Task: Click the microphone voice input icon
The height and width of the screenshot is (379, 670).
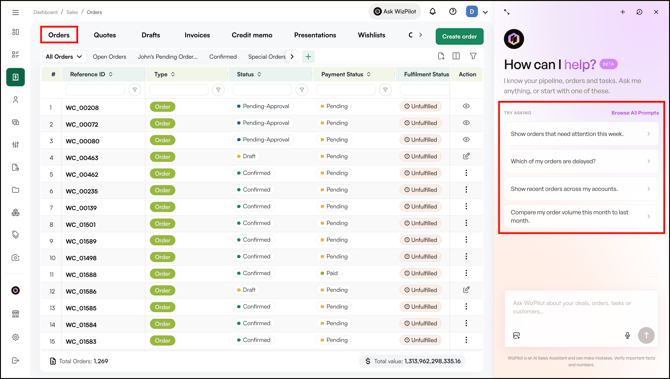Action: point(627,335)
